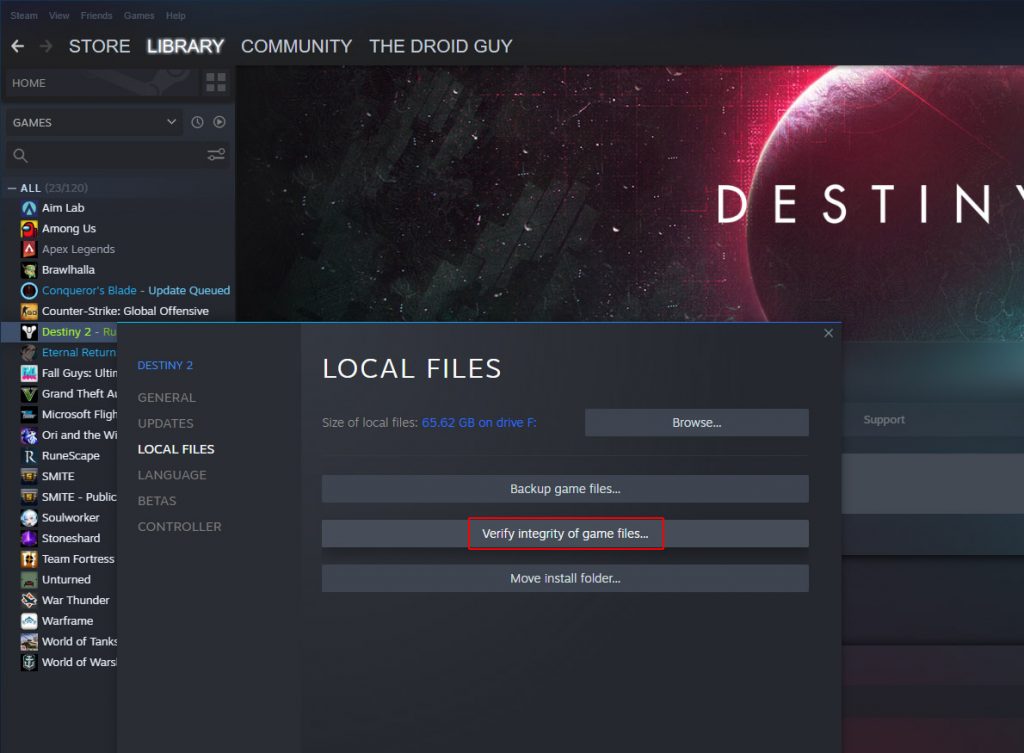The image size is (1024, 753).
Task: Click the Soulworker game icon
Action: click(29, 518)
